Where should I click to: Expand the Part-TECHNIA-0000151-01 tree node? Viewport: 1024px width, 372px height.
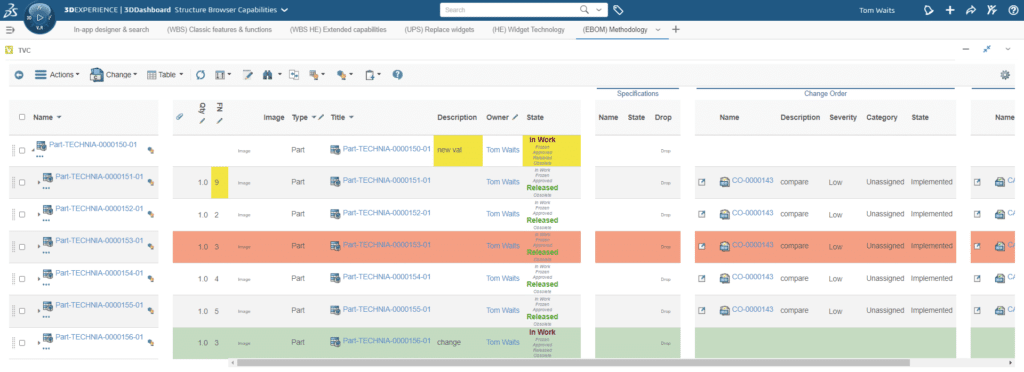[x=39, y=183]
